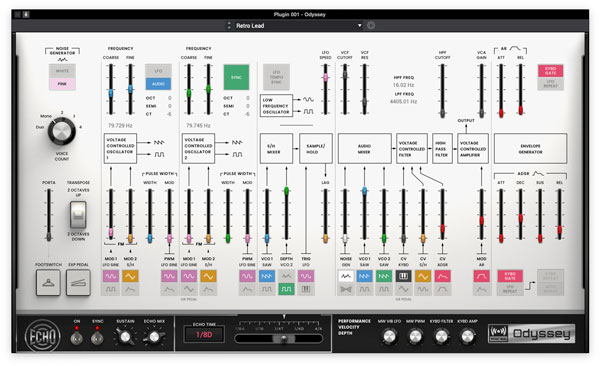Enable the green SYNC button on VCO 2

click(x=236, y=77)
